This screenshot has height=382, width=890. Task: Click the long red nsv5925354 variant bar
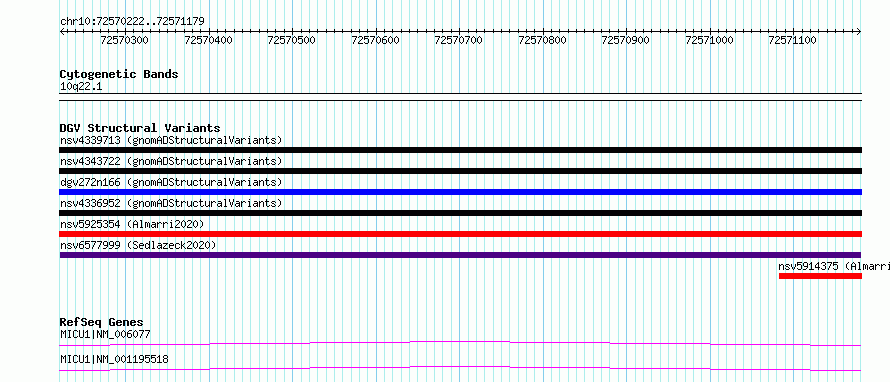(460, 234)
